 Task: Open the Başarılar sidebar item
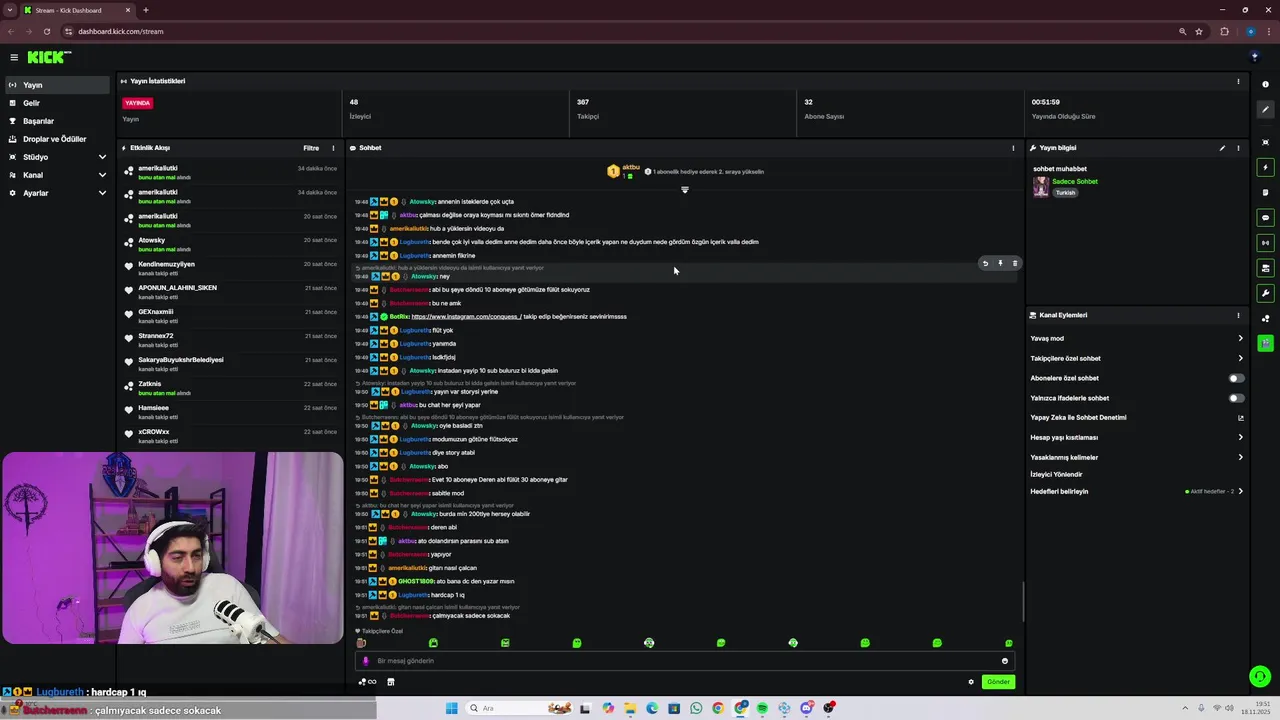(x=58, y=121)
